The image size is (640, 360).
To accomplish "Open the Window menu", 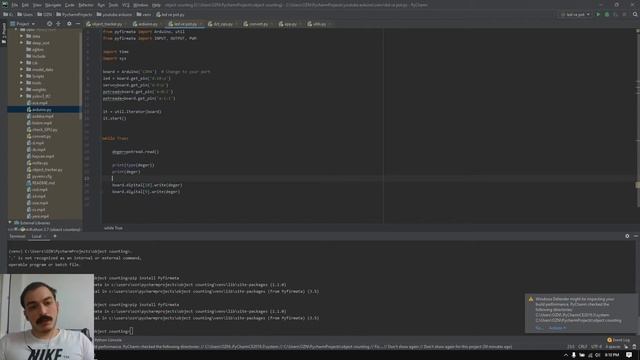I will click(x=141, y=5).
